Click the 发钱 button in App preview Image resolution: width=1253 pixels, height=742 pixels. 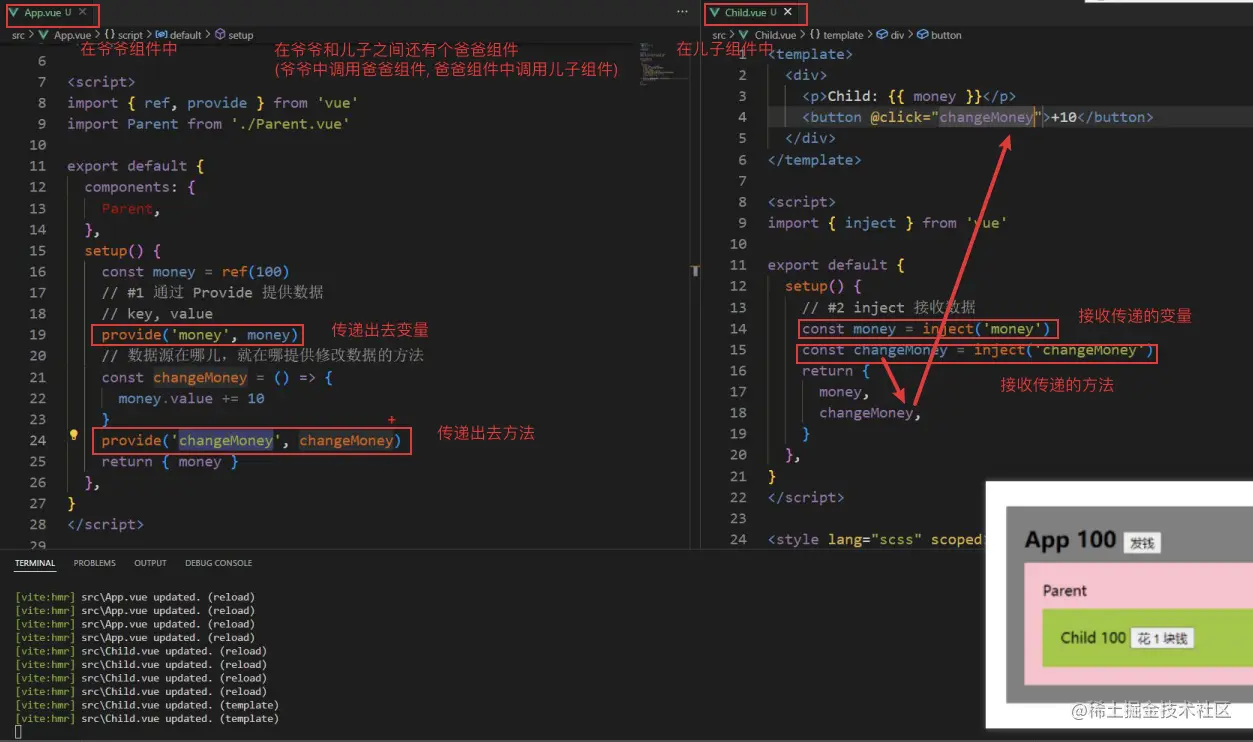(x=1142, y=543)
